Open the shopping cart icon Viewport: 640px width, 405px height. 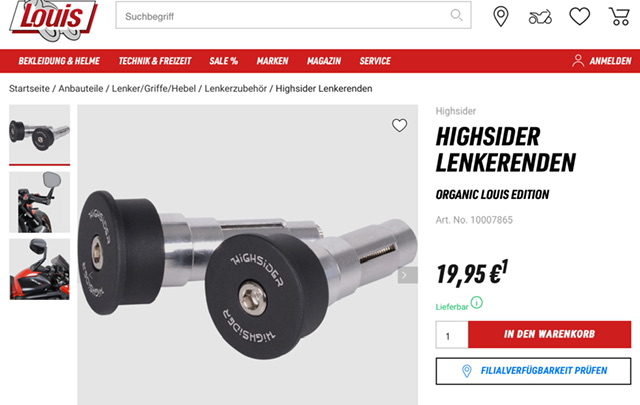pyautogui.click(x=619, y=17)
